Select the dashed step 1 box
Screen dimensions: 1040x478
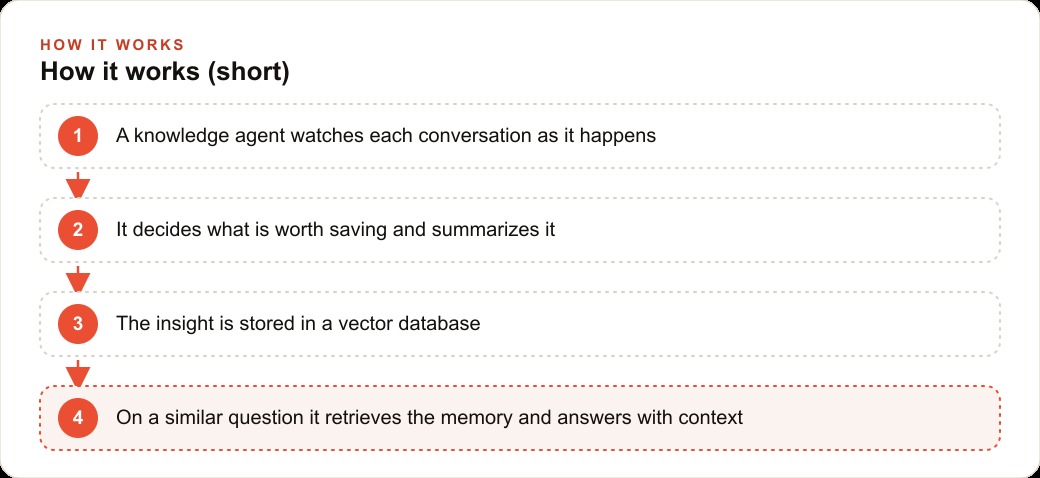520,136
